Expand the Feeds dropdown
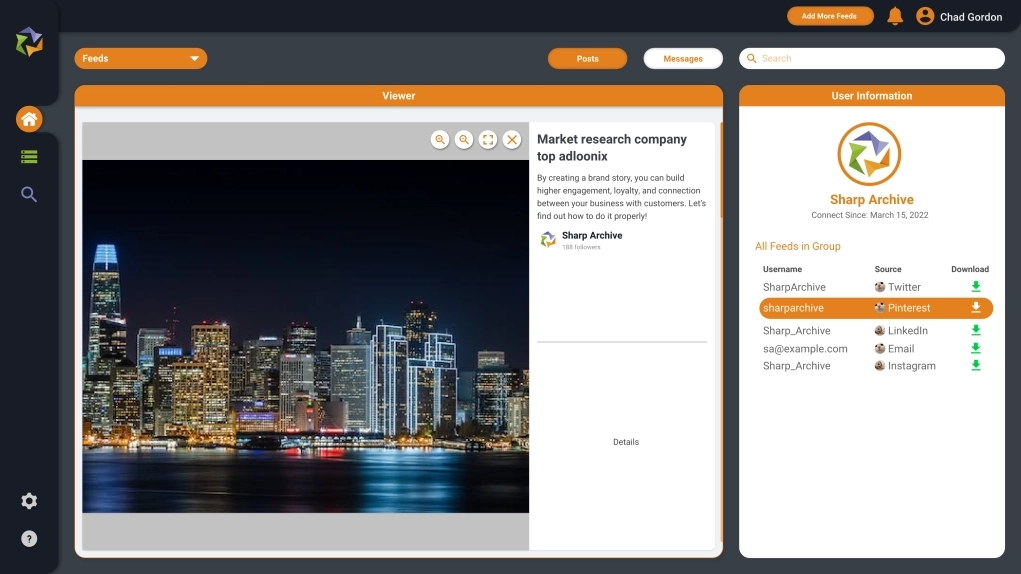1021x574 pixels. pos(141,59)
